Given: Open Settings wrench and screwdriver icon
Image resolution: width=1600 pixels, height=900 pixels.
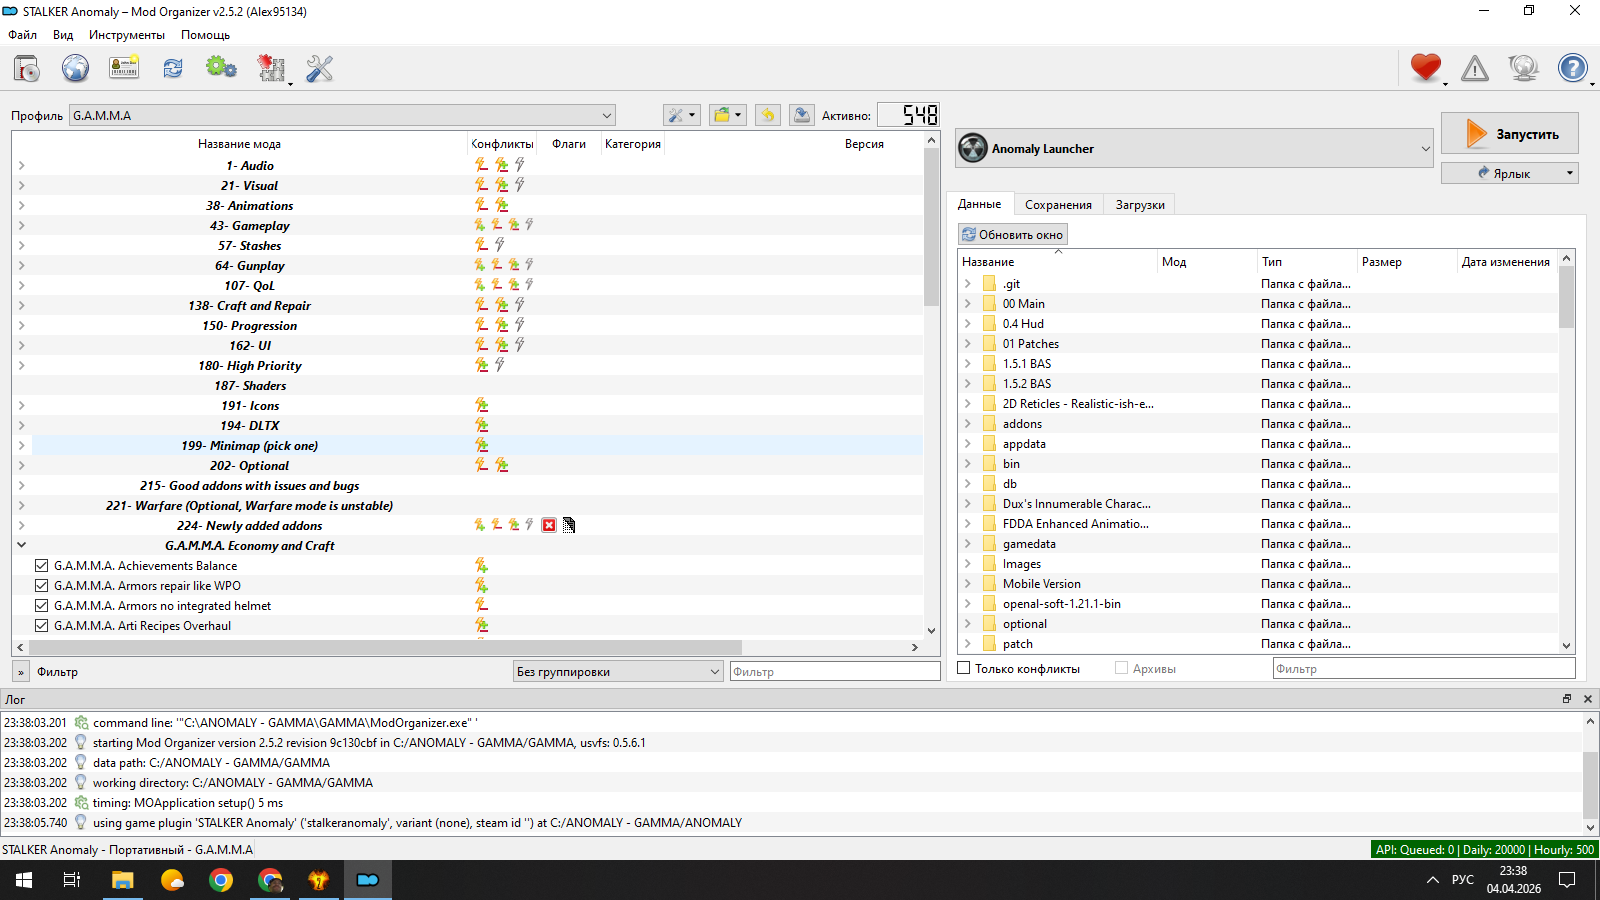Looking at the screenshot, I should pyautogui.click(x=320, y=68).
